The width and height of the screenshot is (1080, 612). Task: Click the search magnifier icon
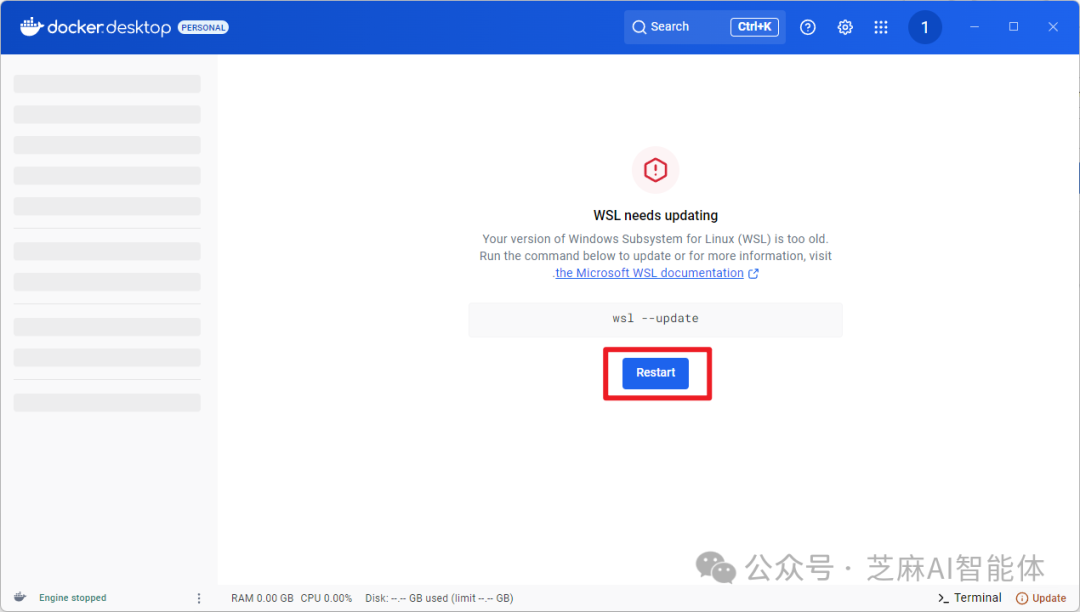(x=639, y=27)
